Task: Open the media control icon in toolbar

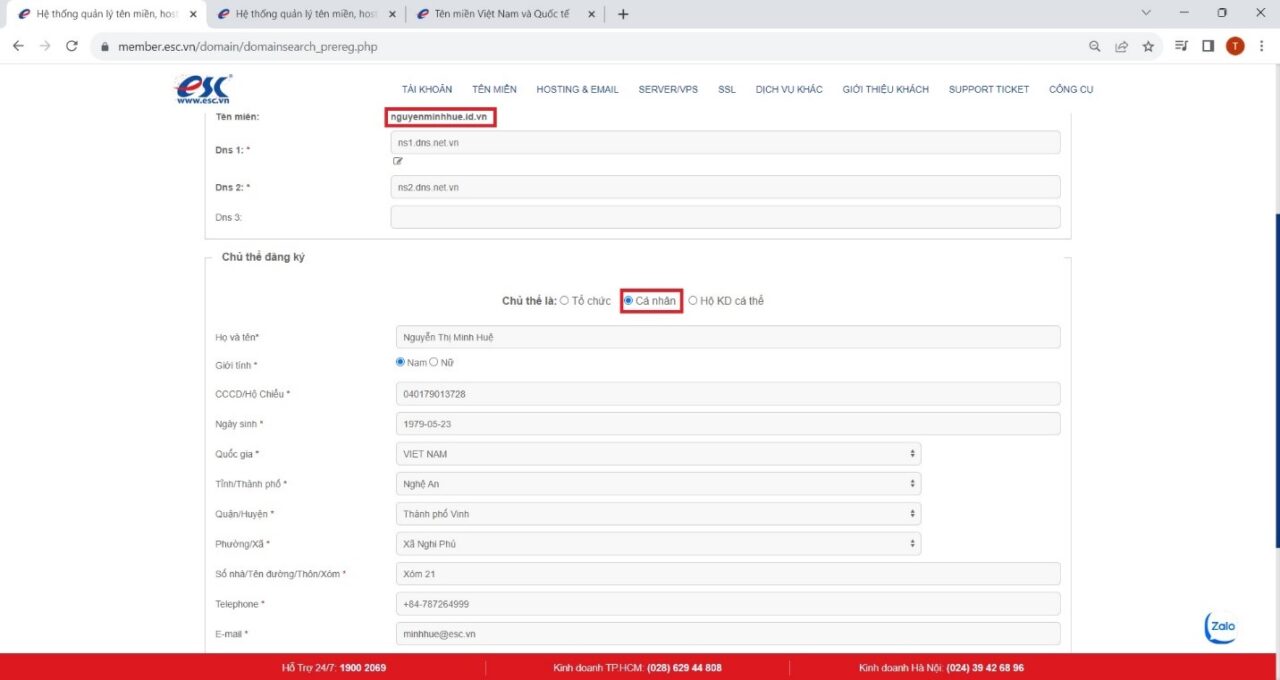Action: pos(1181,46)
